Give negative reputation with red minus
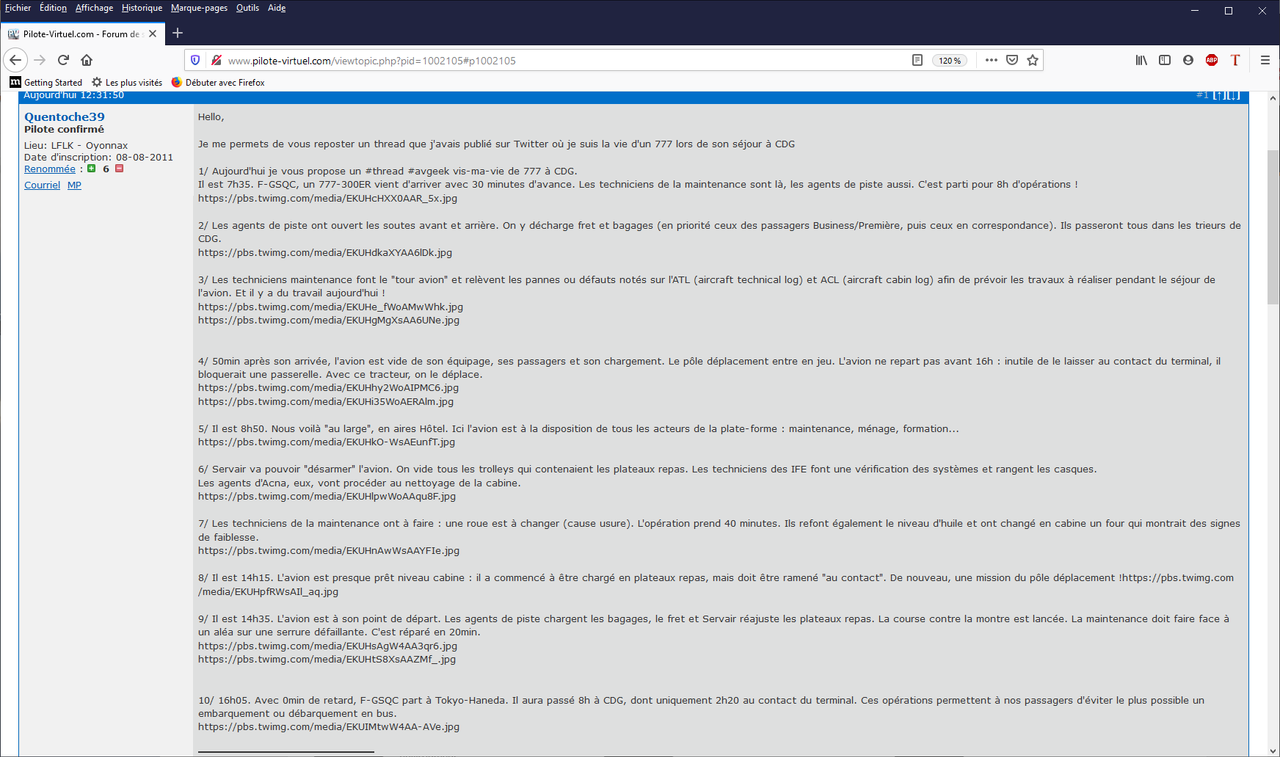The image size is (1280, 757). click(x=119, y=169)
